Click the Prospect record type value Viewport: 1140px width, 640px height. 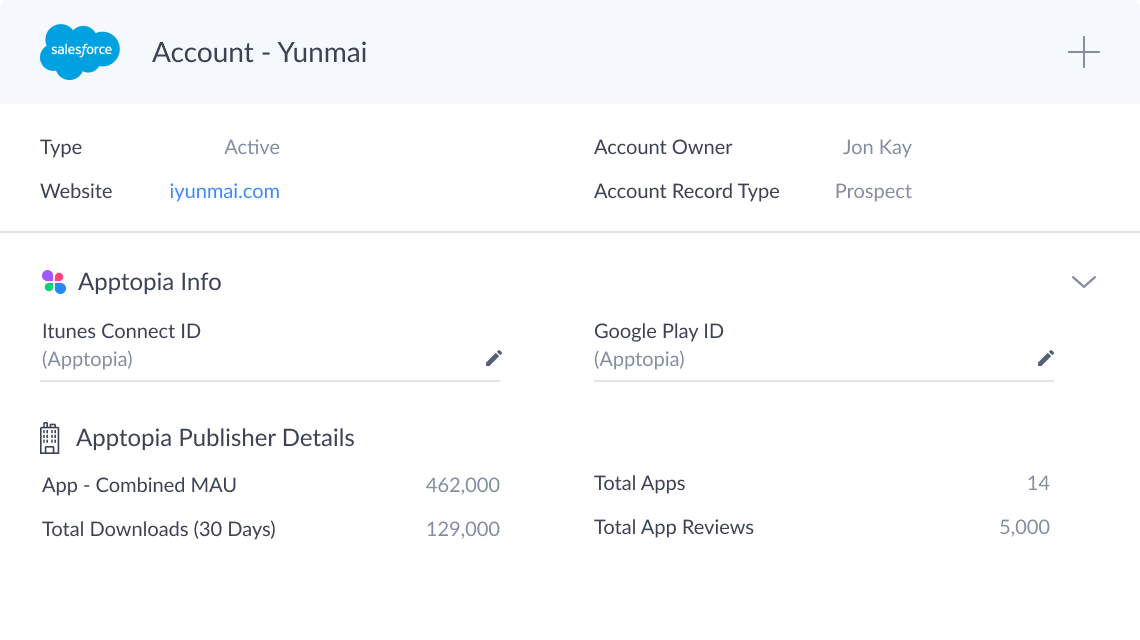tap(873, 191)
